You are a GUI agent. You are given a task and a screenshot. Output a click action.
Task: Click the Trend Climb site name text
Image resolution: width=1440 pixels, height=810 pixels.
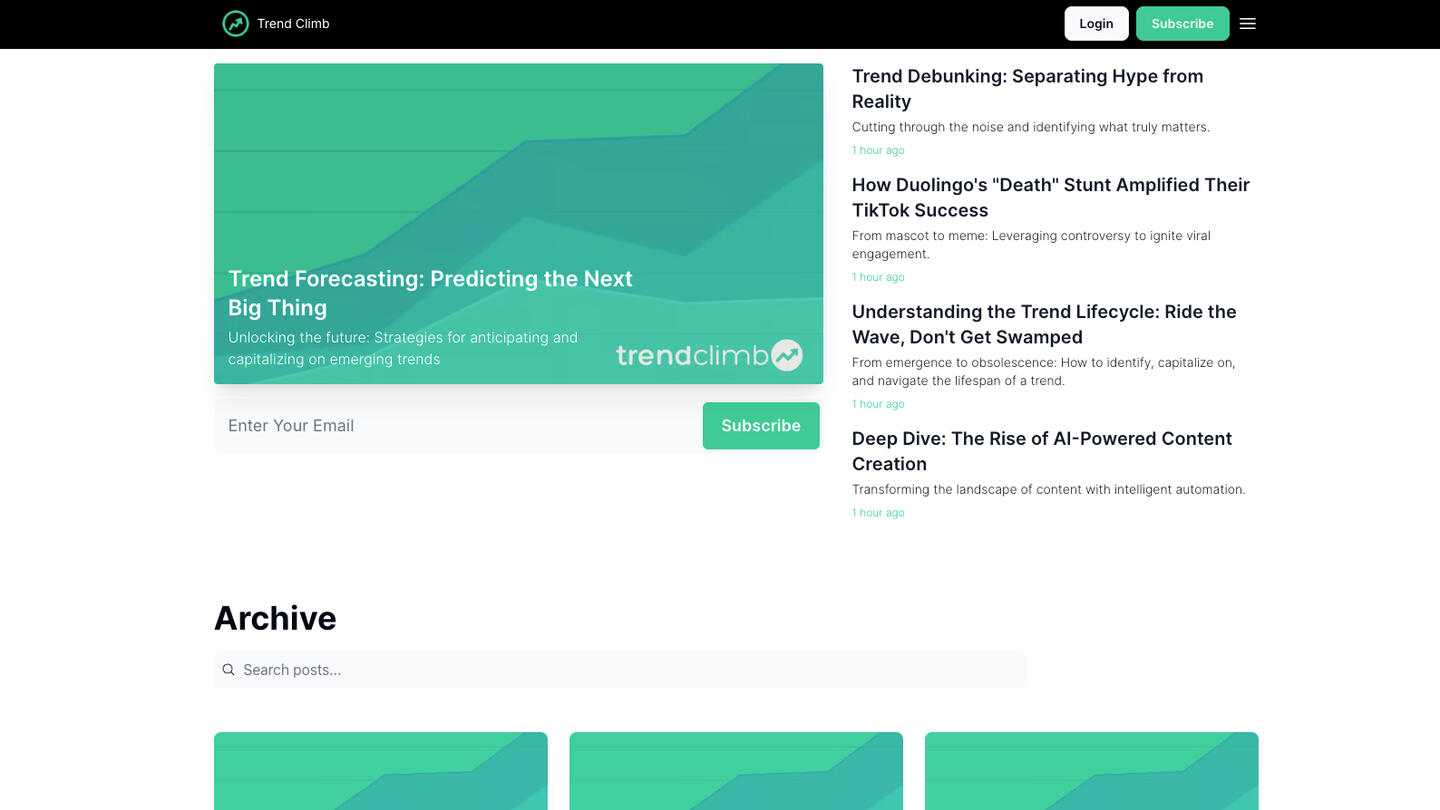pos(293,24)
